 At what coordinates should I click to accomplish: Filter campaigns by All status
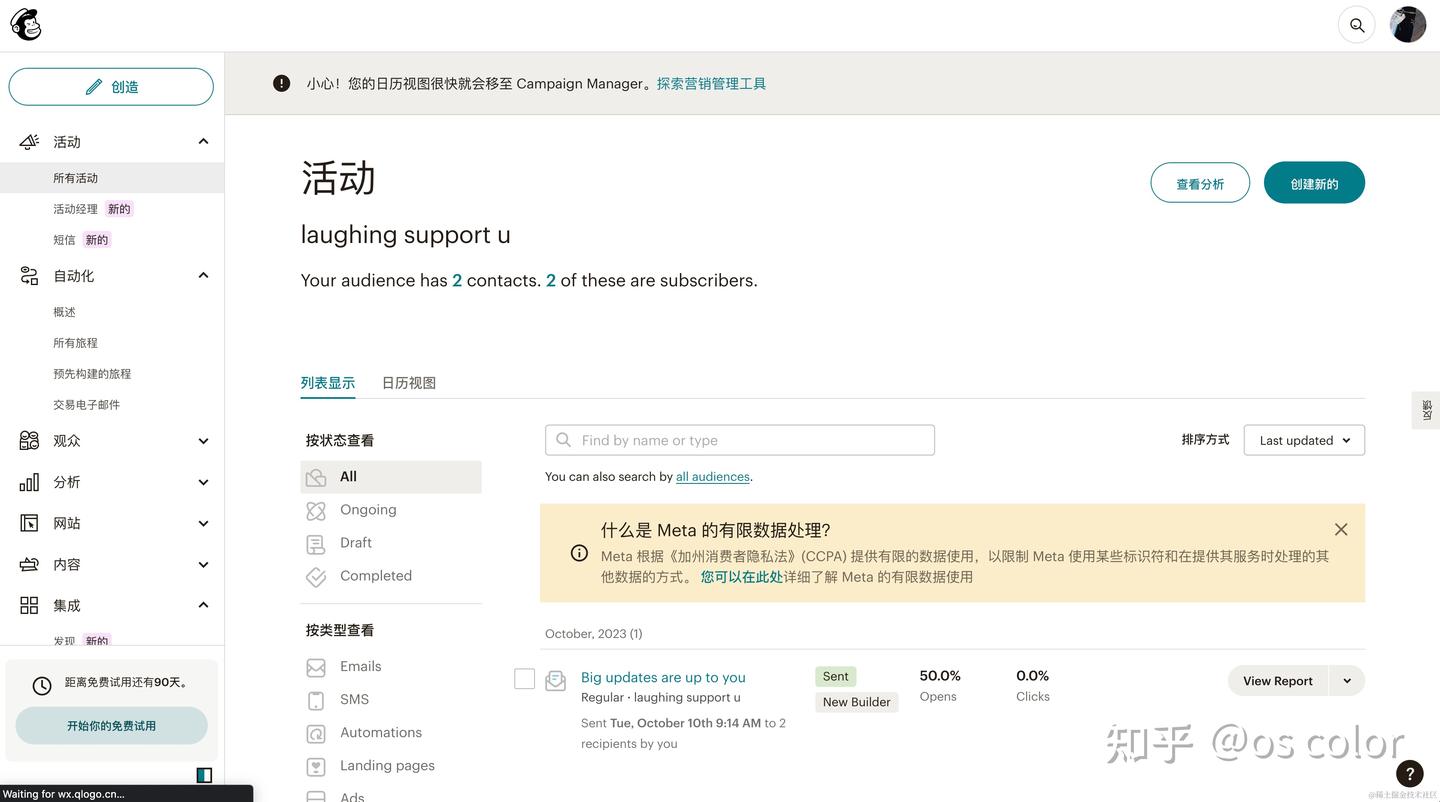[x=391, y=477]
